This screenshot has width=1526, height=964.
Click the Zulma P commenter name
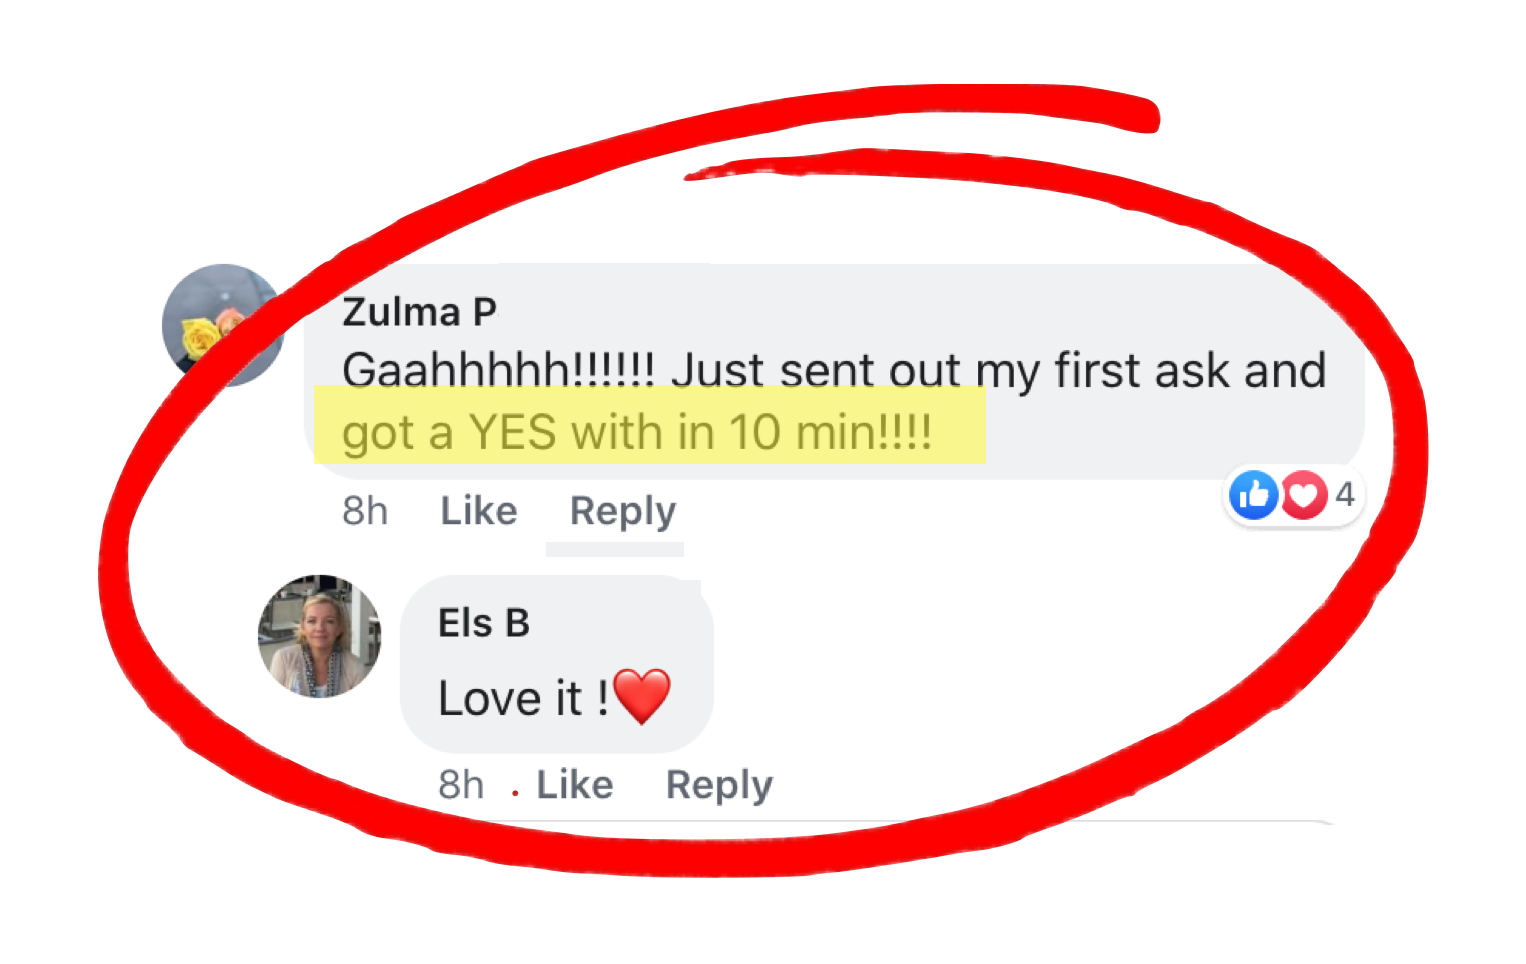coord(419,312)
